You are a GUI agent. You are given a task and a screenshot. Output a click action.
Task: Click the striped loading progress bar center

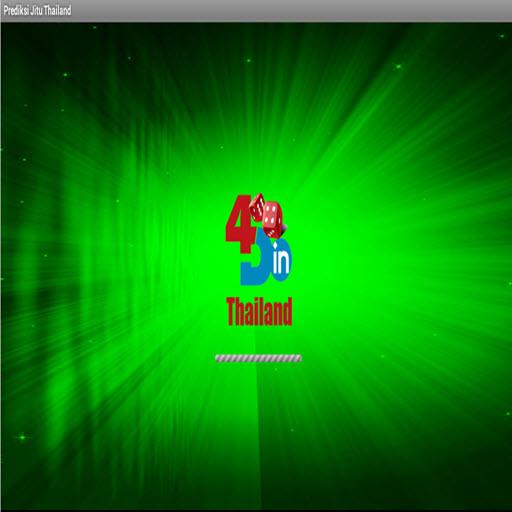258,358
